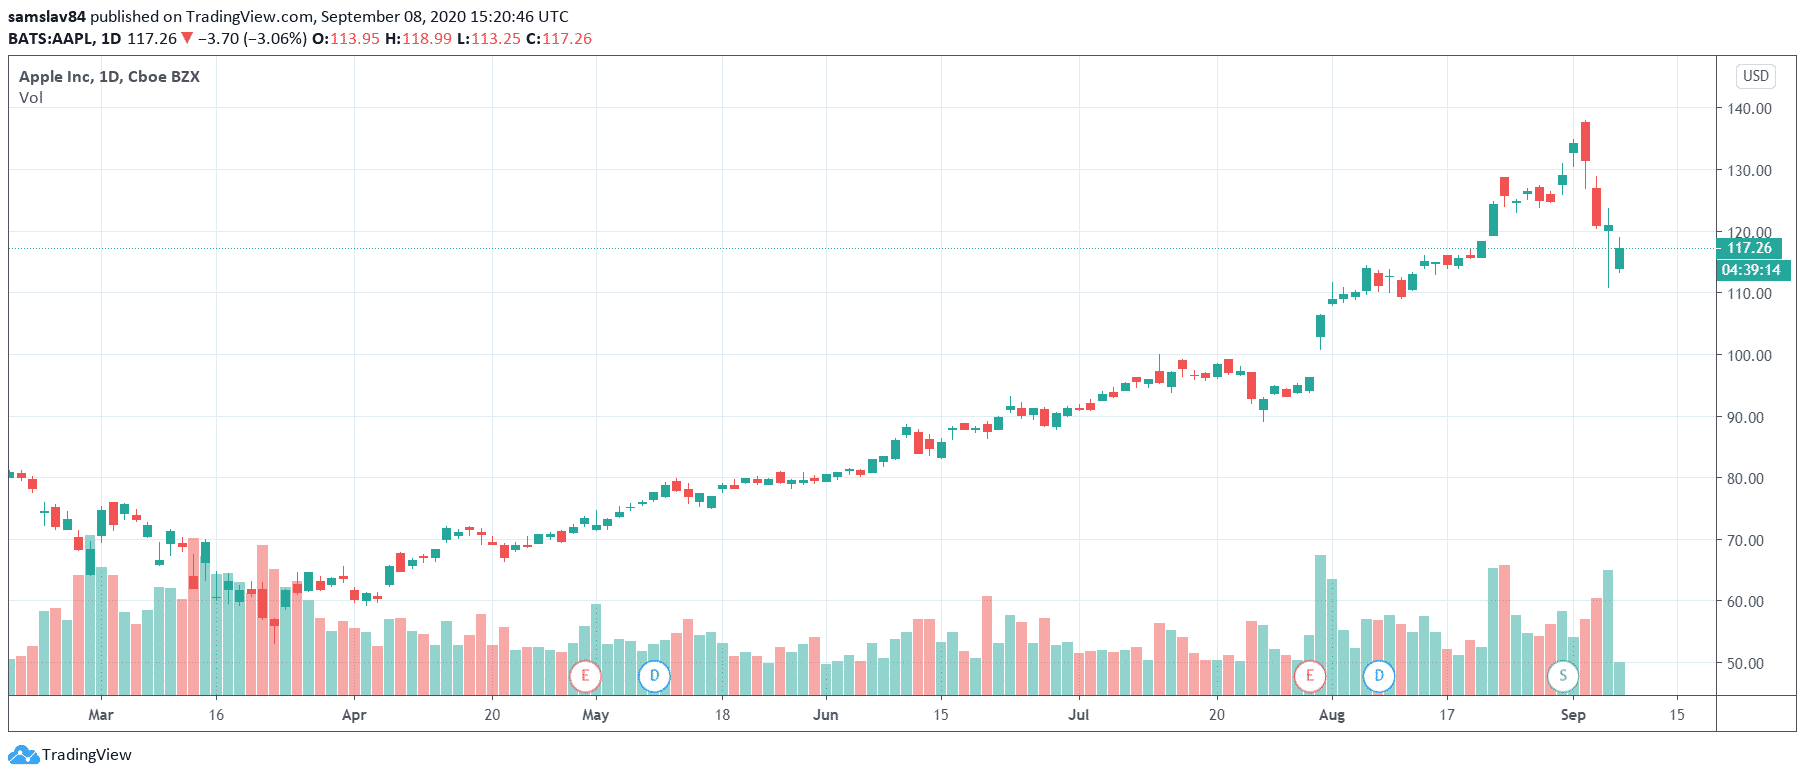
Task: Click the 100.00 price scale label
Action: [x=1749, y=356]
